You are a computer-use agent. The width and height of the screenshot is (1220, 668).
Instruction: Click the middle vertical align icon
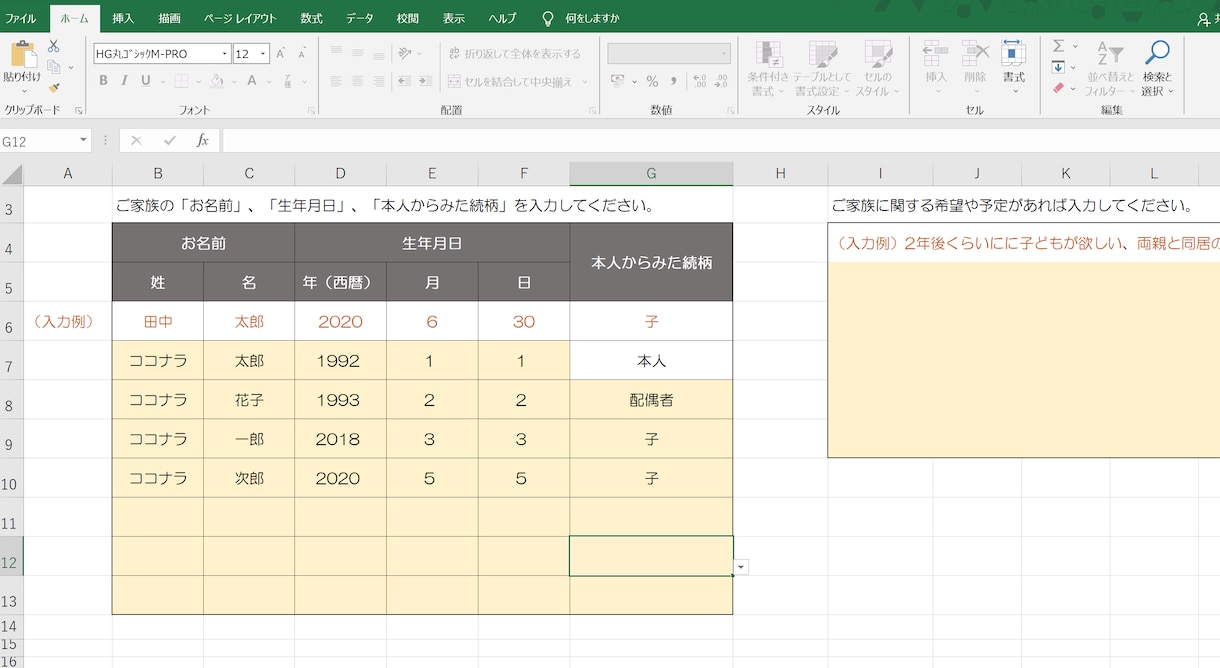[x=358, y=53]
